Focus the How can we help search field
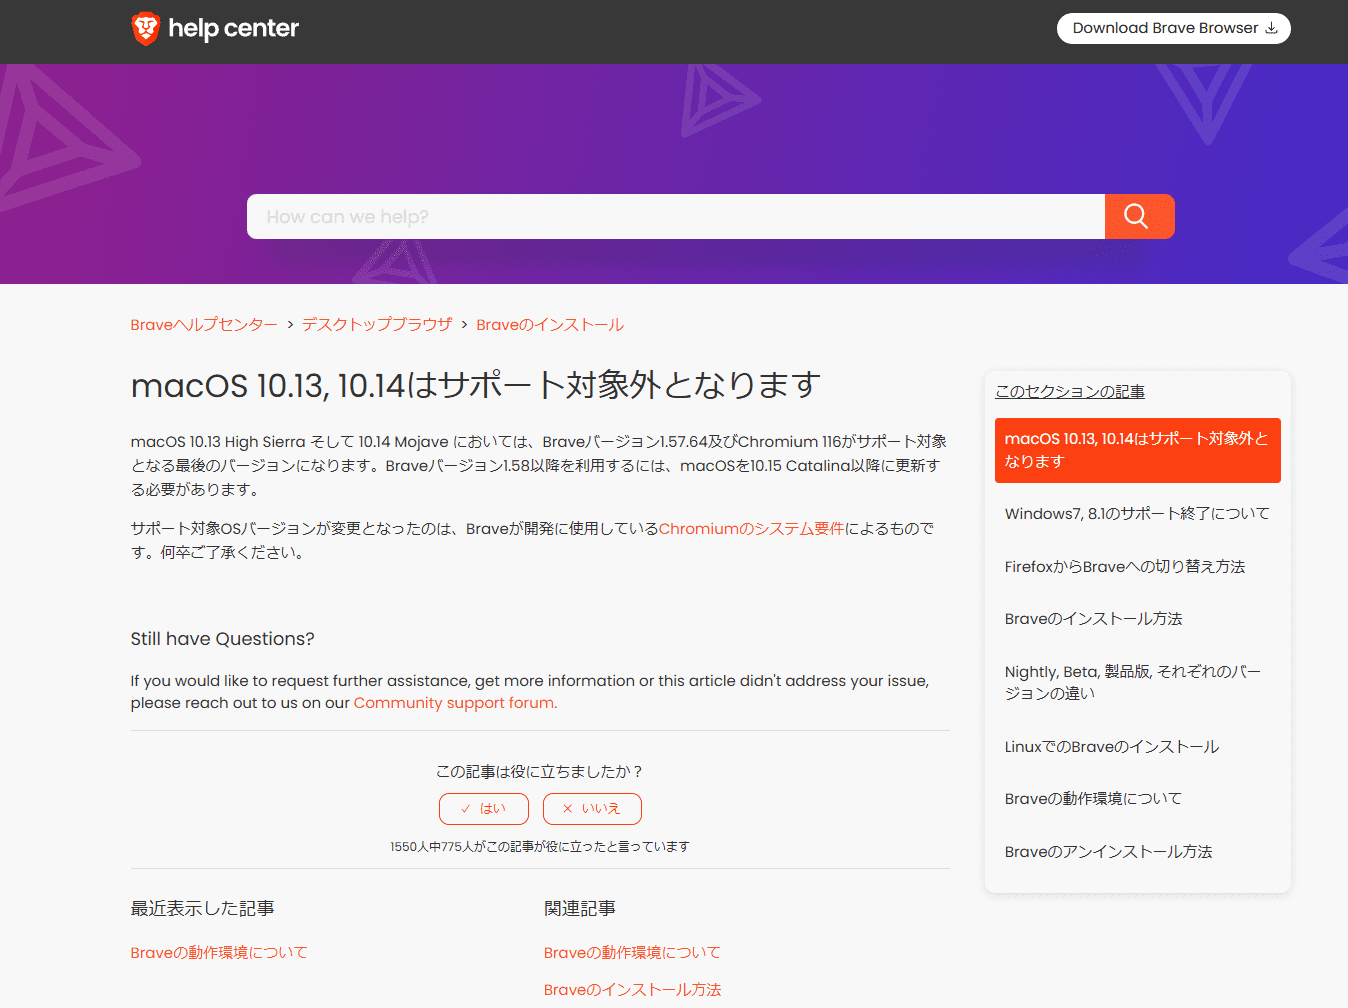1348x1008 pixels. coord(676,216)
